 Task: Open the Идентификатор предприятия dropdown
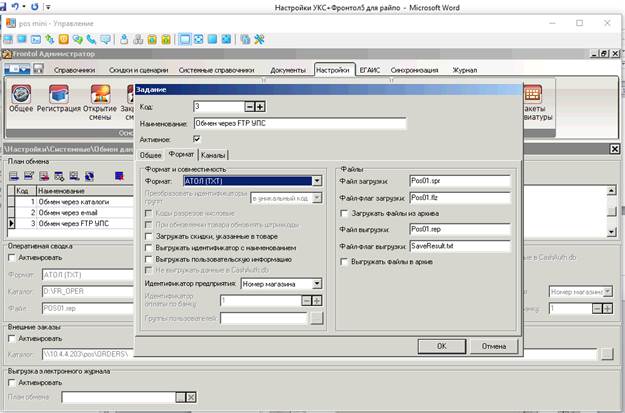316,284
